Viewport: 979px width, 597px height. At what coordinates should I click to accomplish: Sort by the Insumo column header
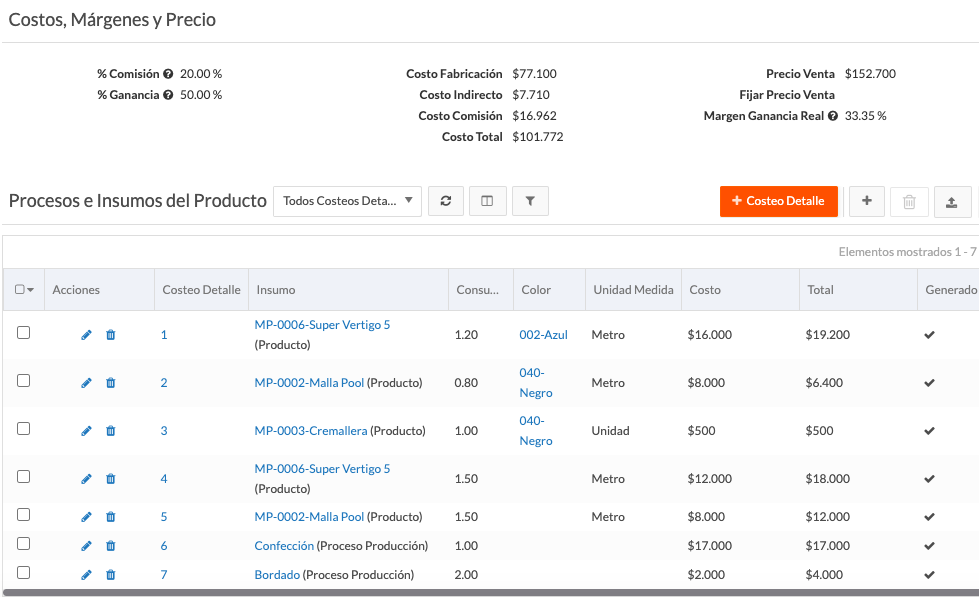click(276, 290)
